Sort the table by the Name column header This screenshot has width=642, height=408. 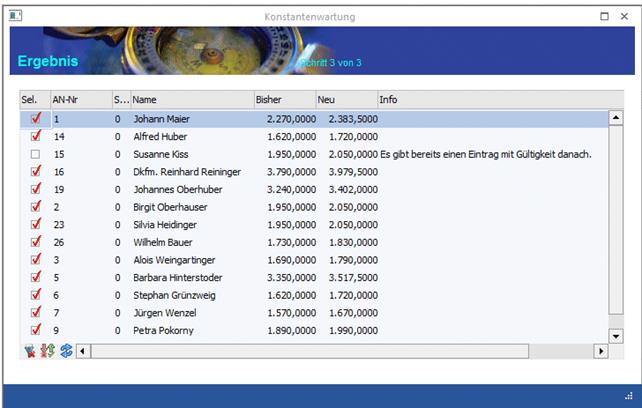click(x=190, y=100)
